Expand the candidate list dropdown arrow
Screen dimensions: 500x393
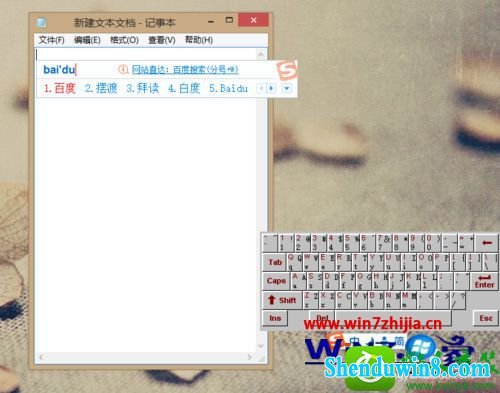[287, 89]
